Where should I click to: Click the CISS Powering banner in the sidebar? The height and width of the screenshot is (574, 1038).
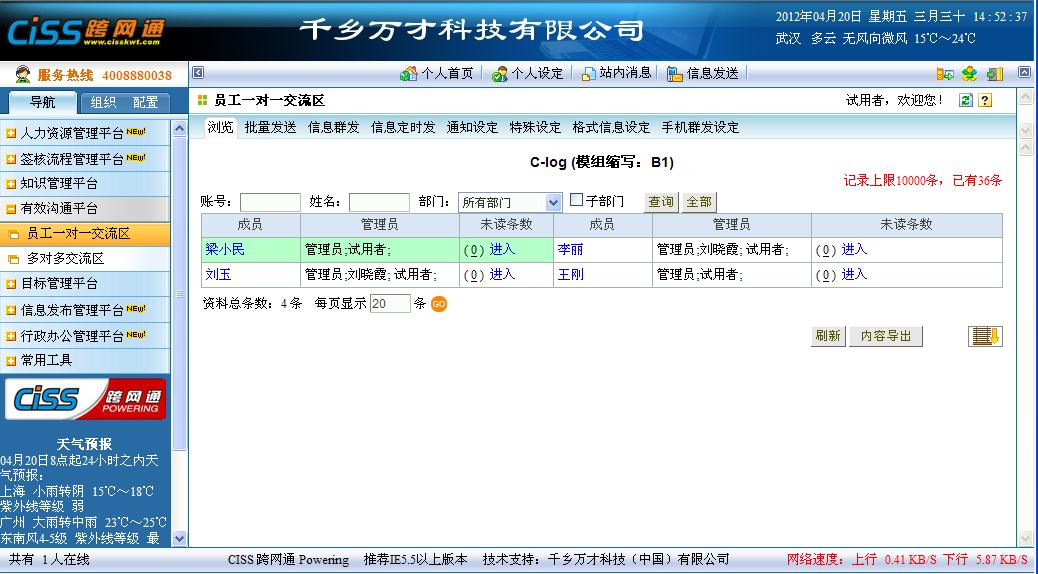85,399
